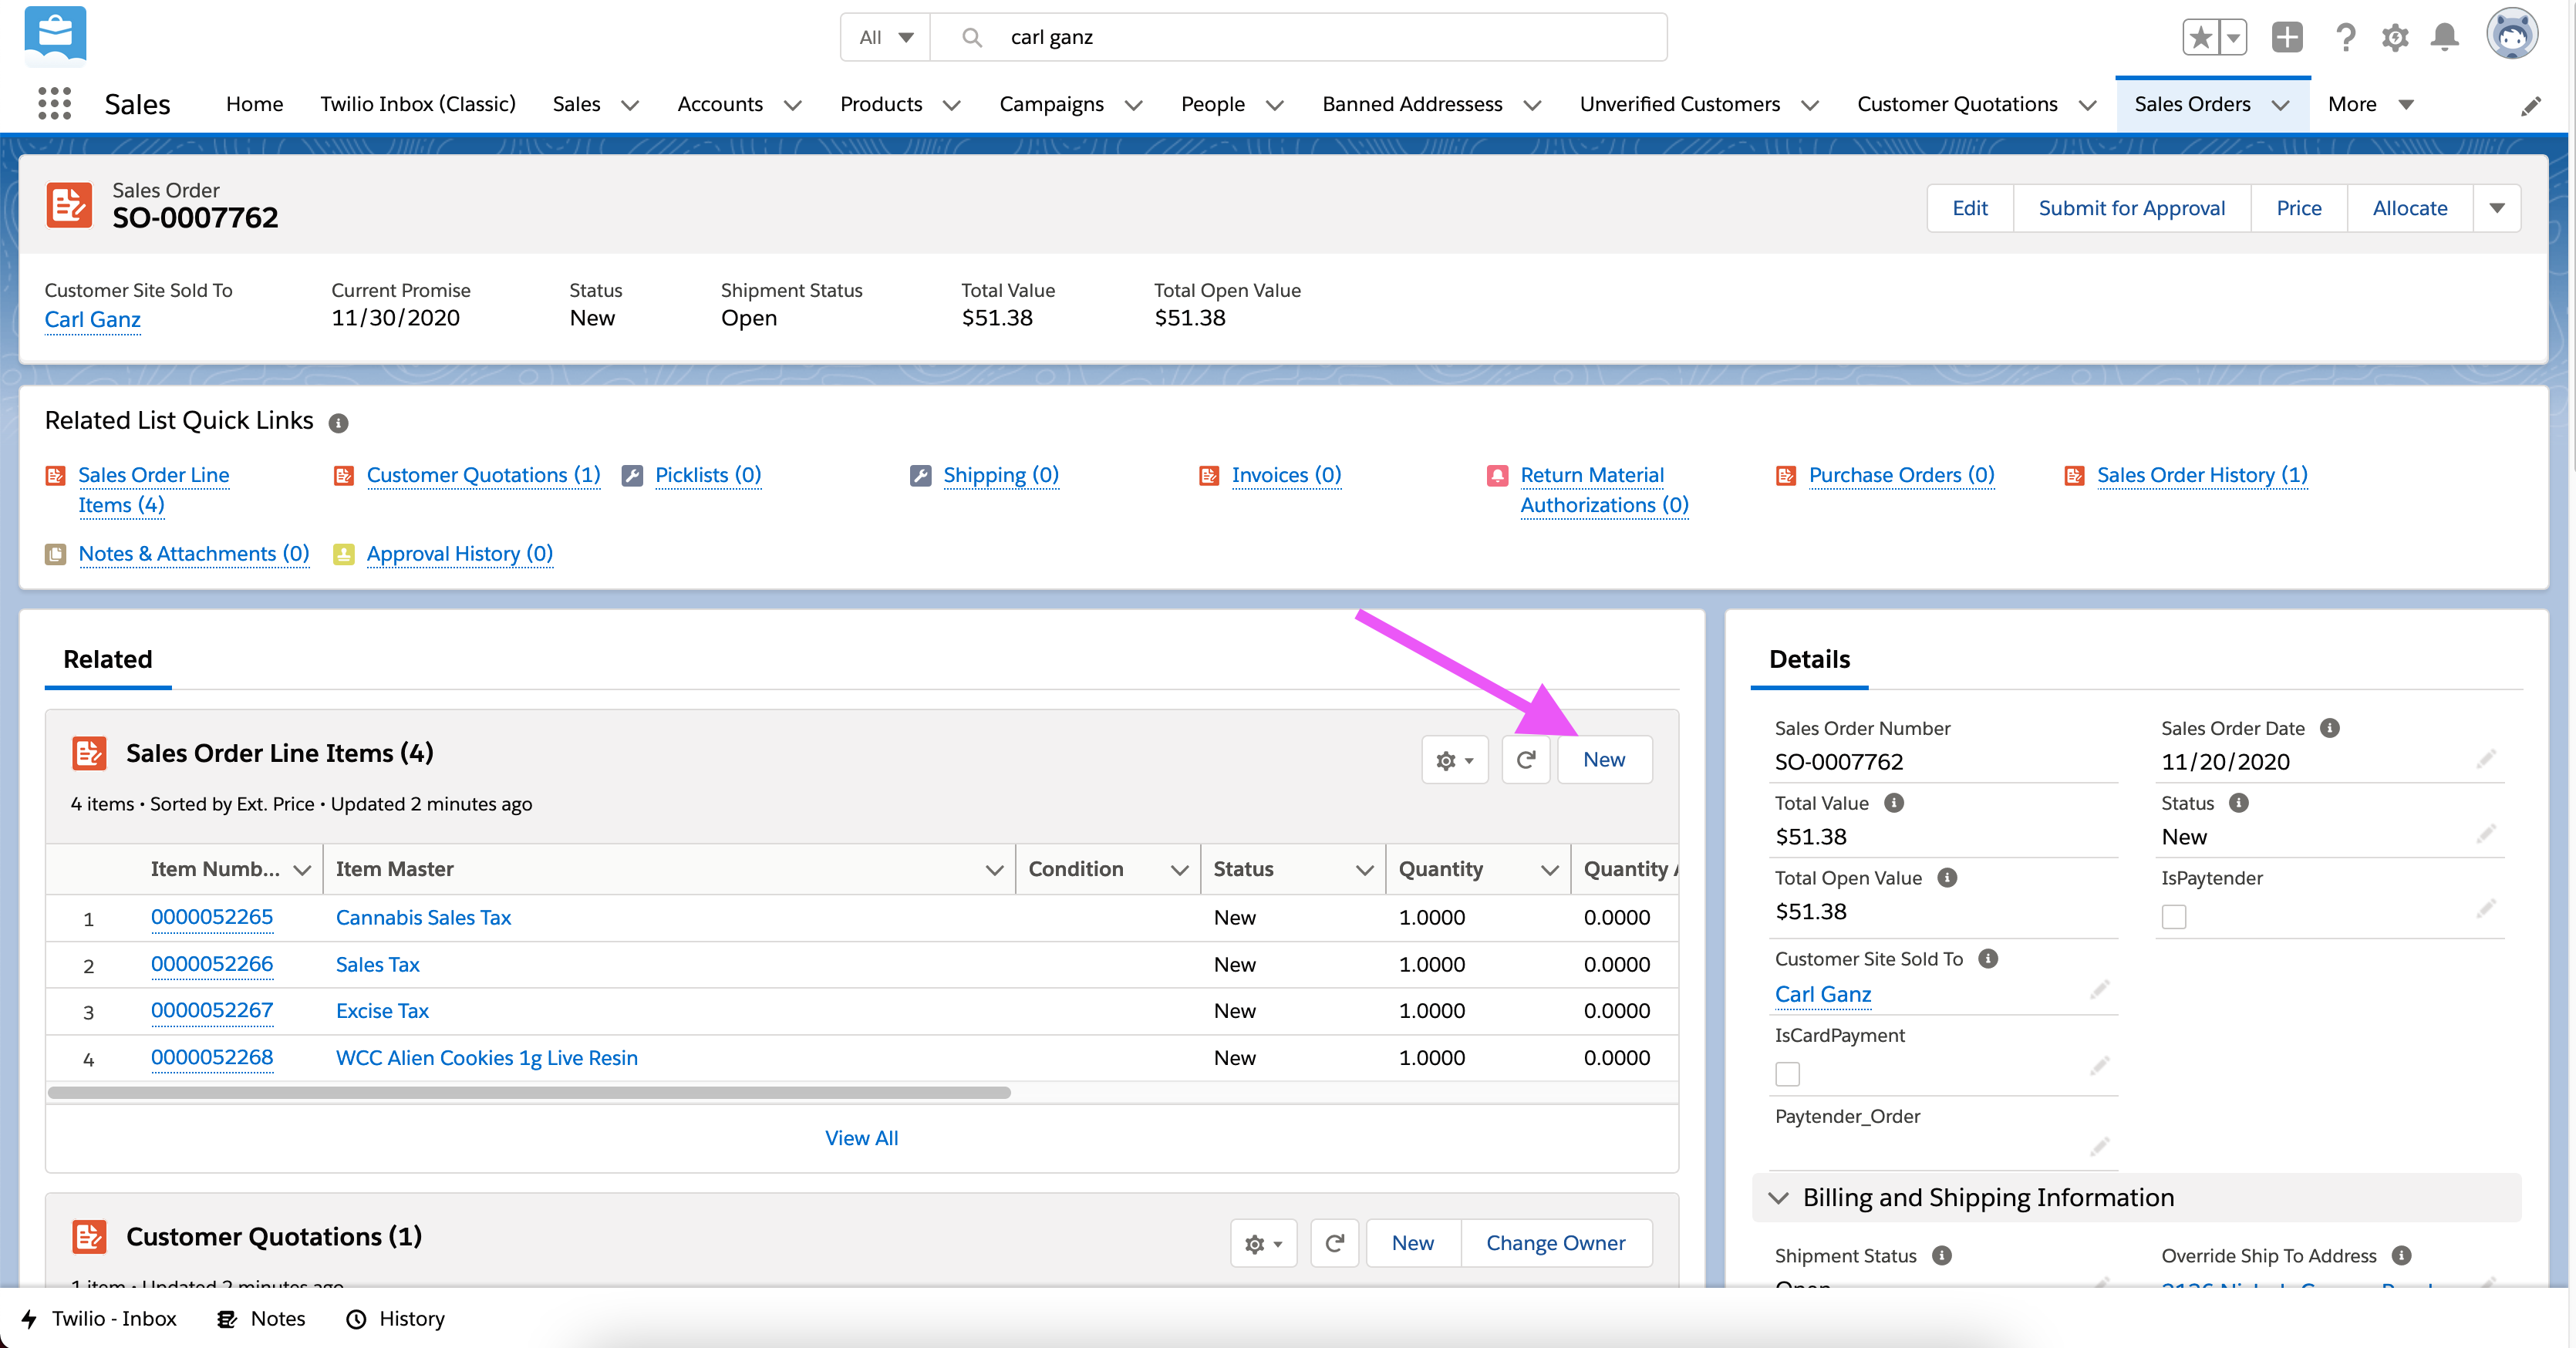Open the Customer Quotations nav tab

pos(1957,104)
